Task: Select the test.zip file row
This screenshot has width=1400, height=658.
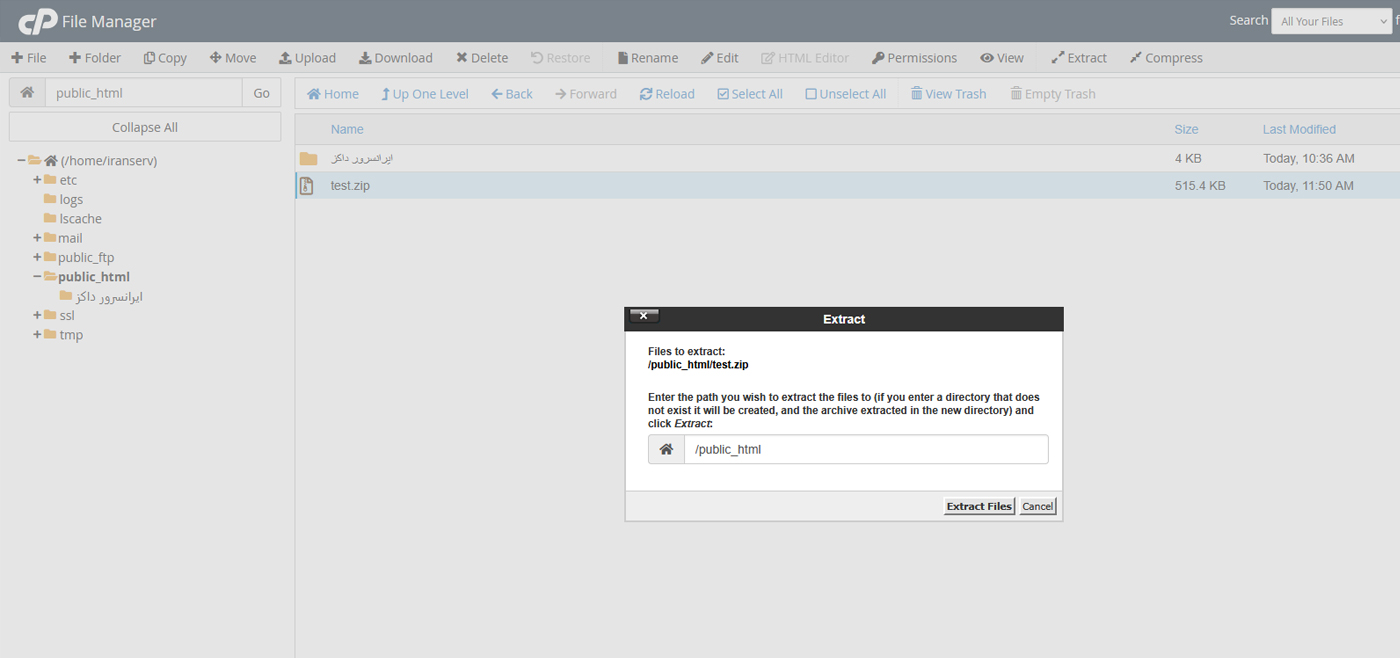Action: [350, 186]
